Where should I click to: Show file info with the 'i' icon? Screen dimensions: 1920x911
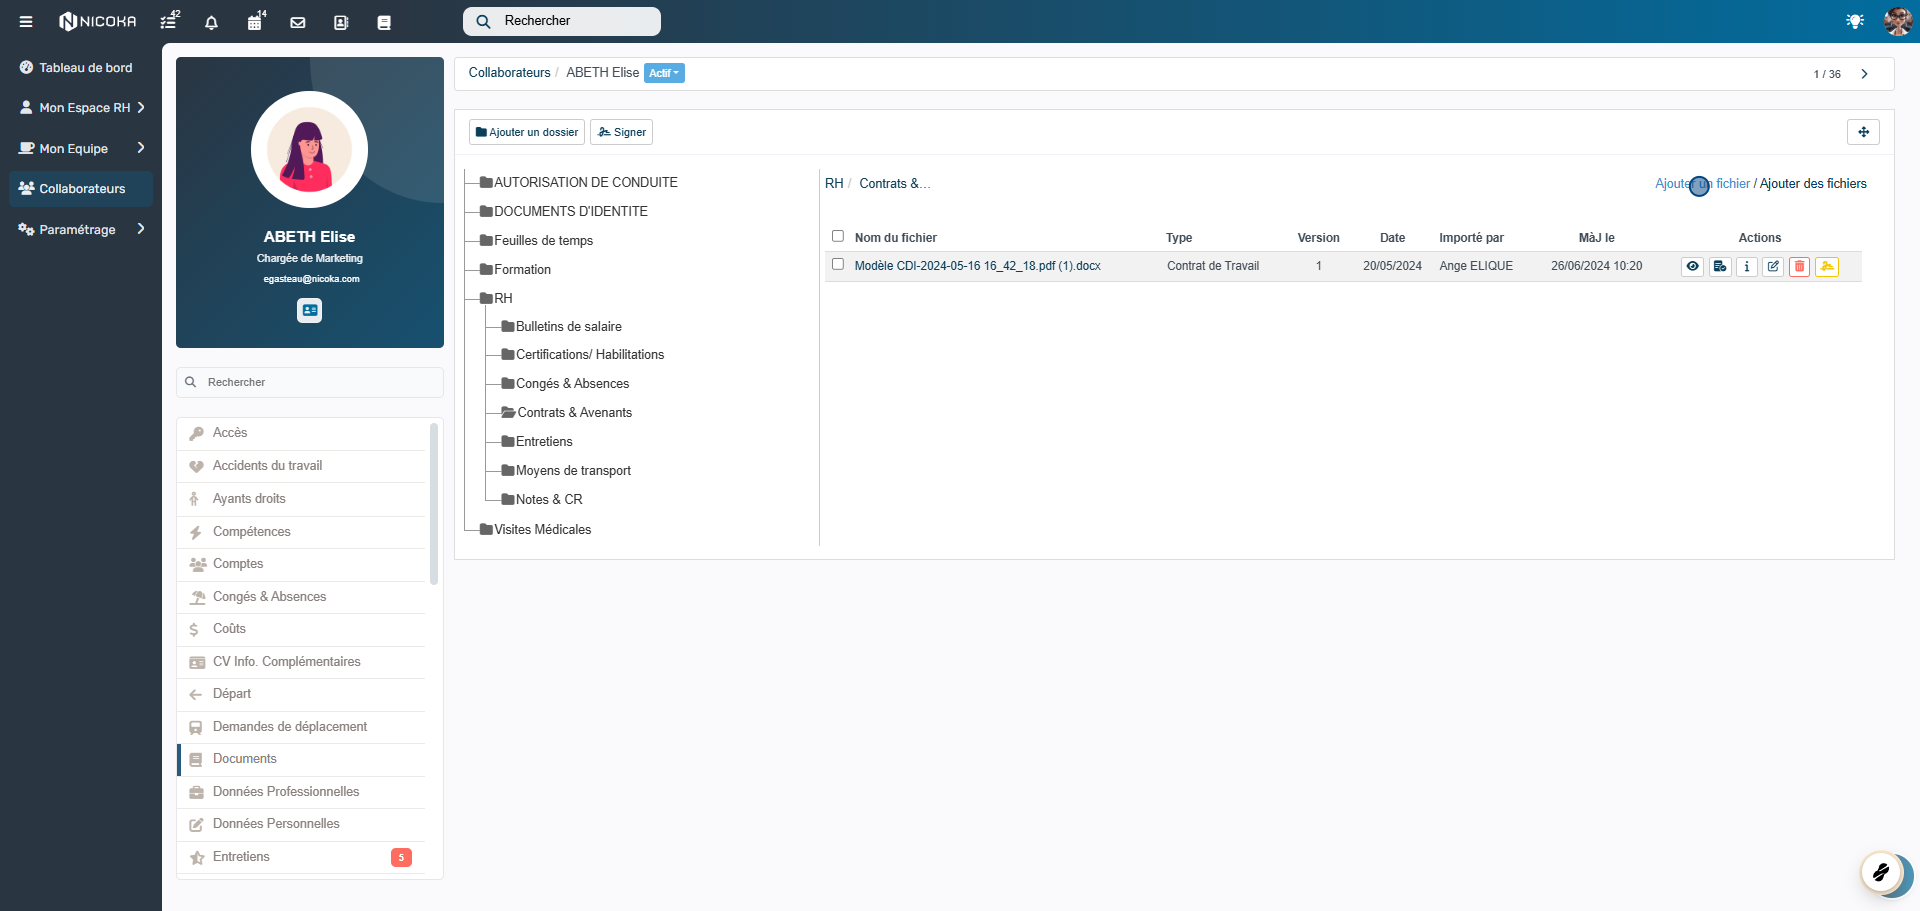tap(1746, 266)
